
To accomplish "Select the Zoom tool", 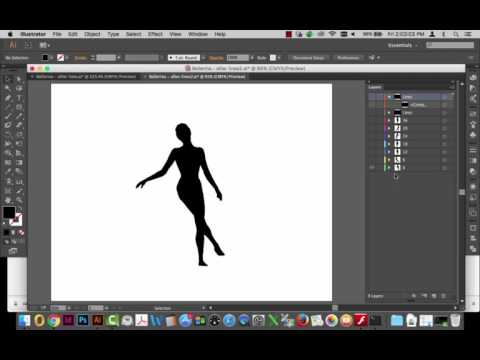I will [19, 200].
